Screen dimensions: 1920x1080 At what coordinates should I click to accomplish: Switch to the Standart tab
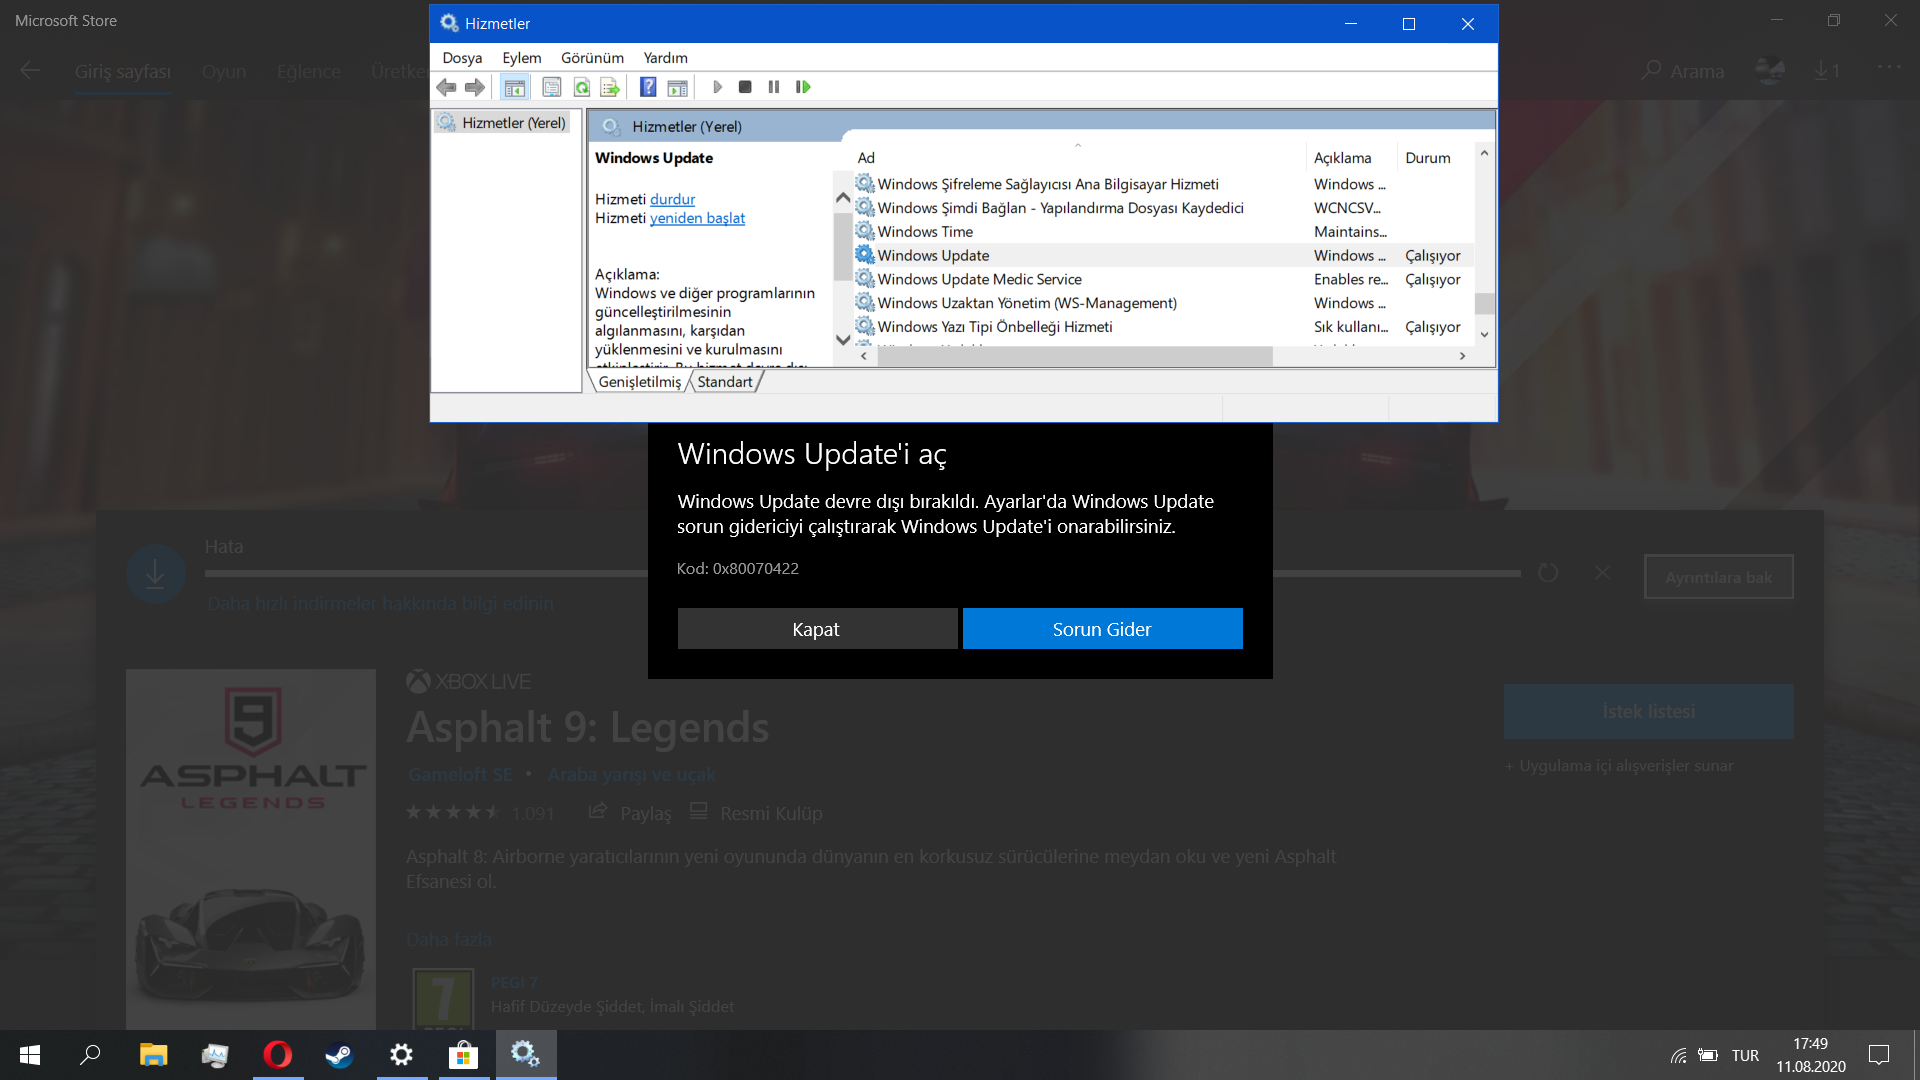click(725, 382)
